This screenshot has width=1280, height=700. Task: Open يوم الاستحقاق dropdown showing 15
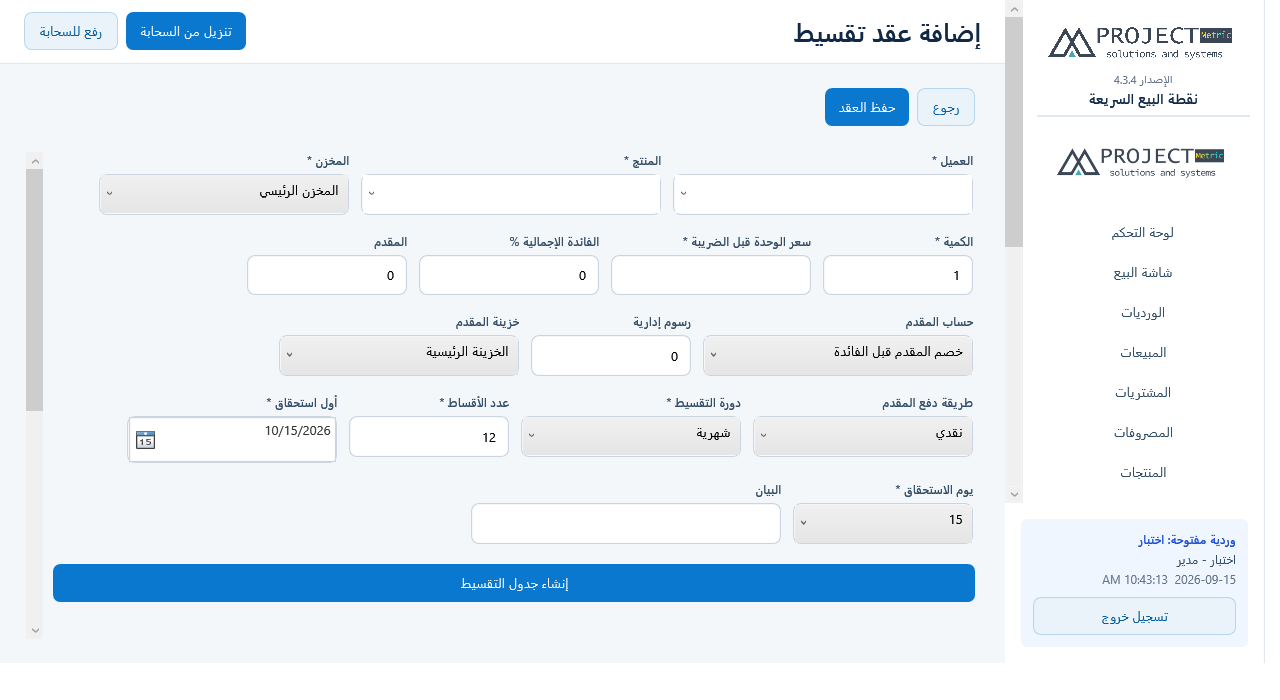pyautogui.click(x=883, y=523)
